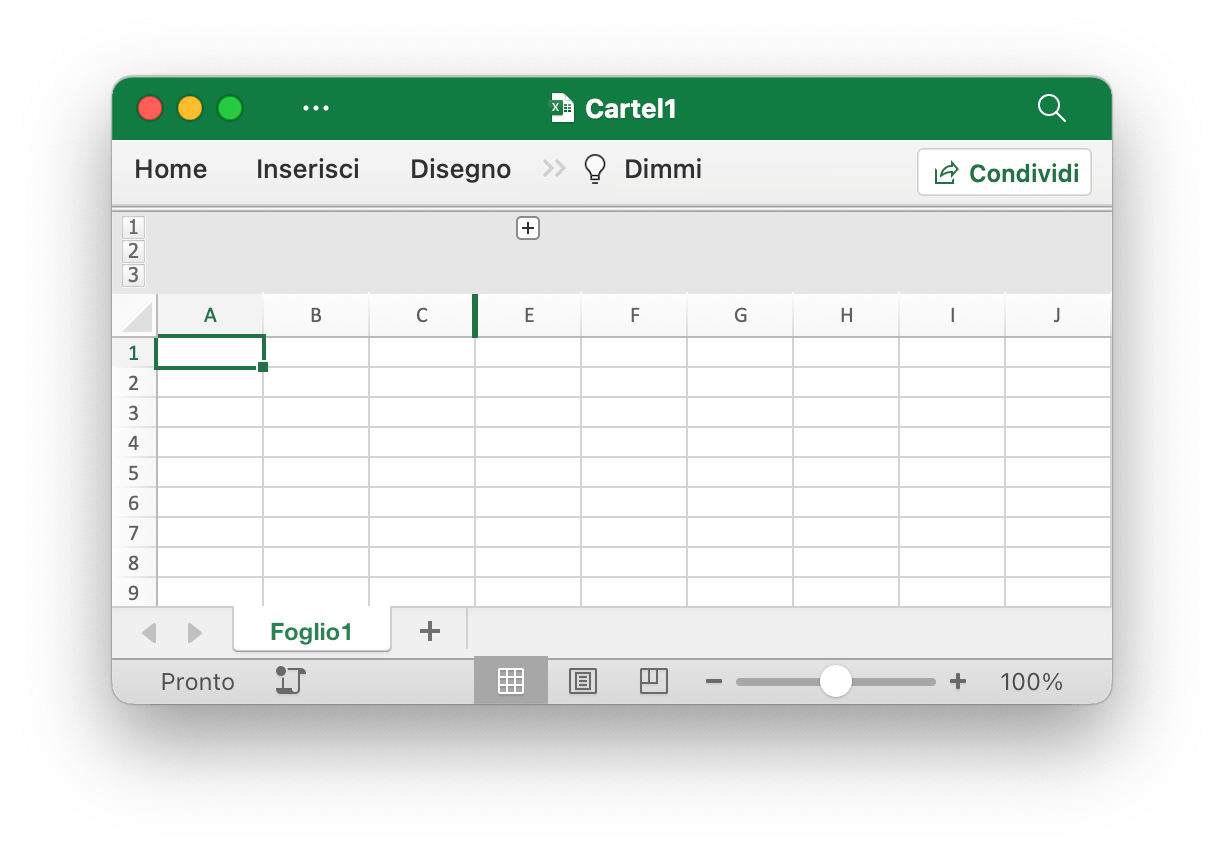Click the Condividi share button

[1004, 173]
